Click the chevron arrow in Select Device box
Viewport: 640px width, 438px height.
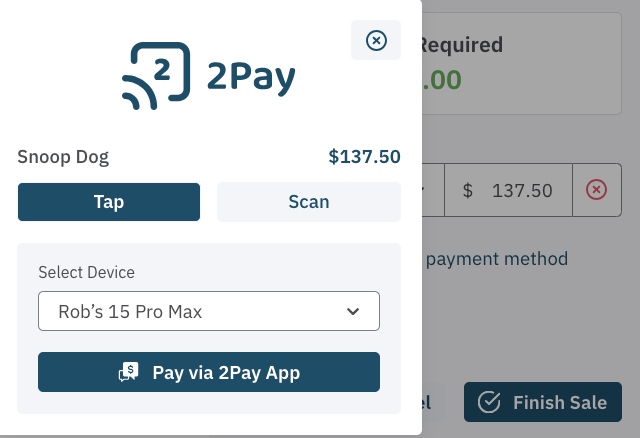click(x=353, y=311)
